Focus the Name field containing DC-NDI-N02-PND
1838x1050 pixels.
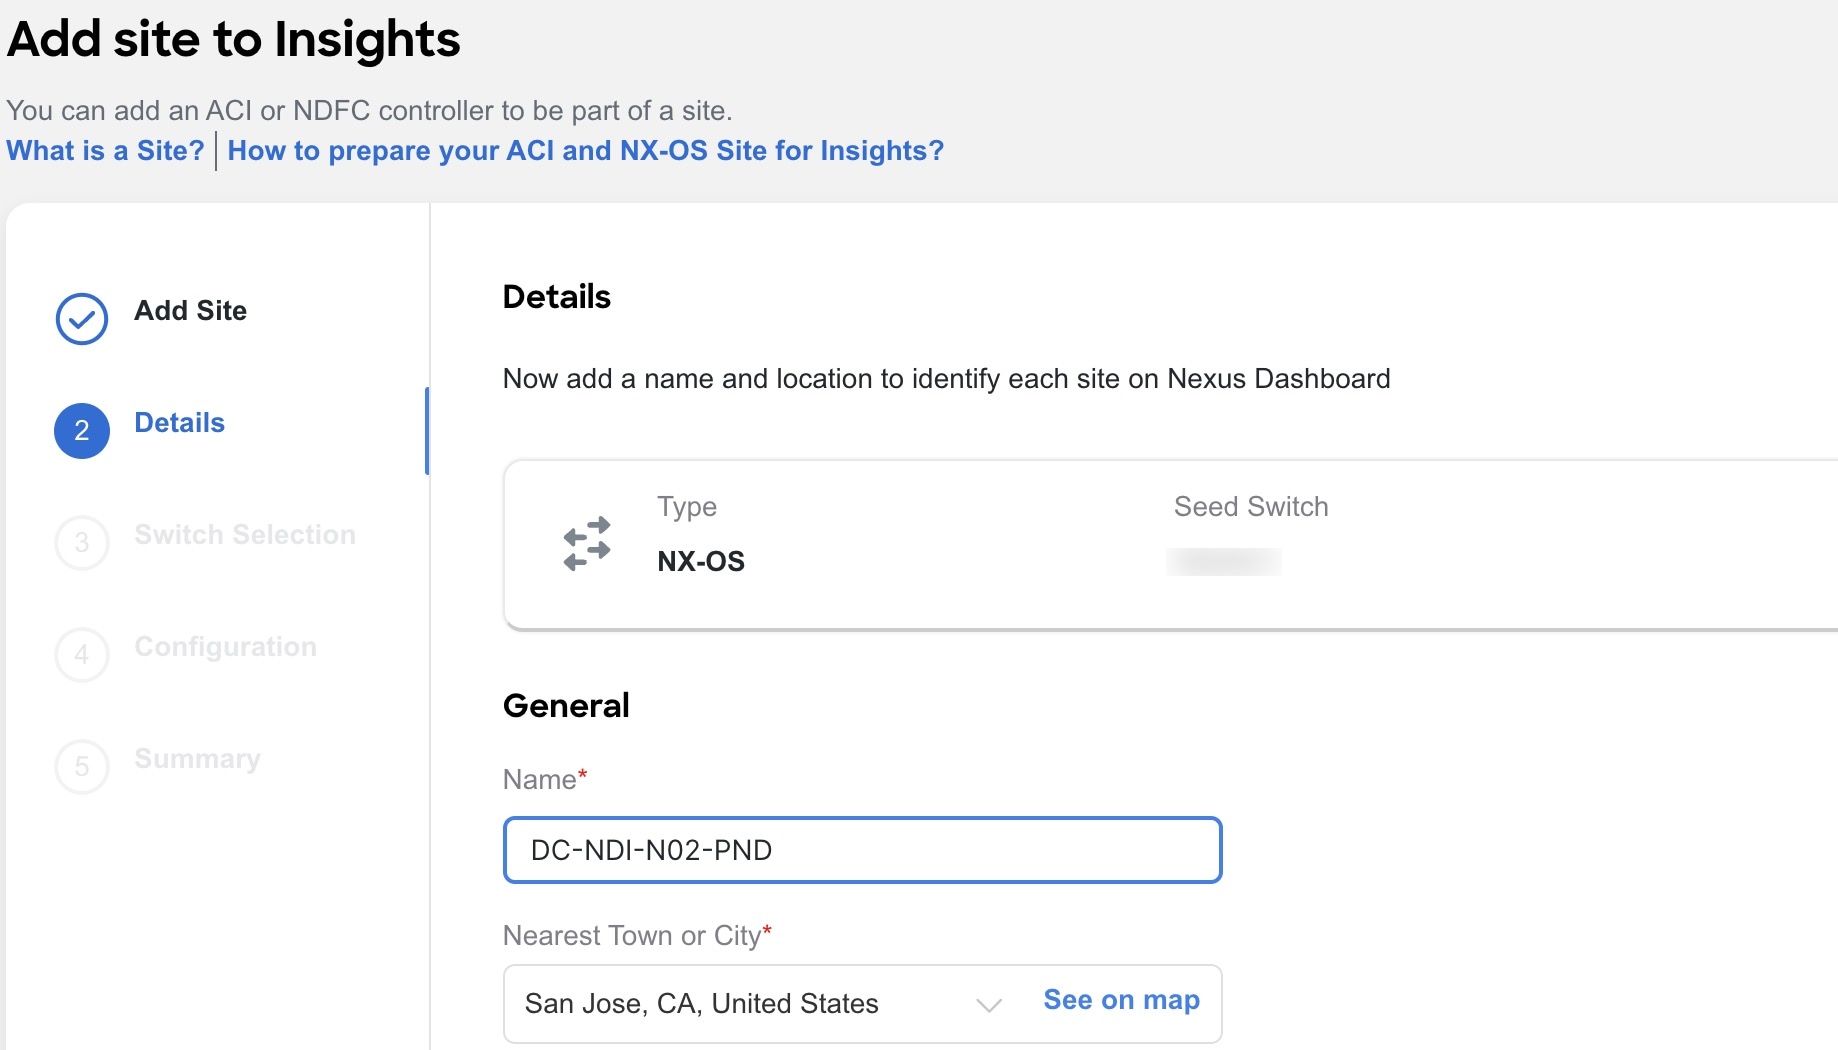coord(862,850)
